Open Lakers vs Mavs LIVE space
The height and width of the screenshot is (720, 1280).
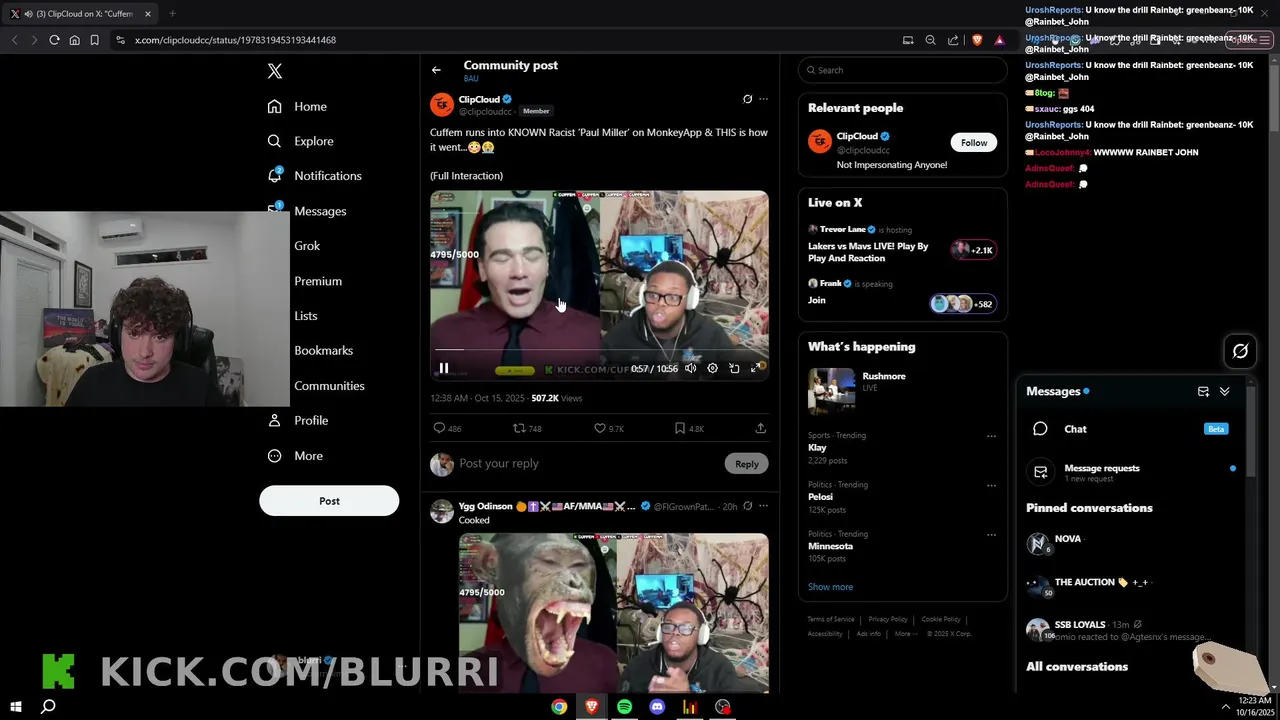(x=868, y=252)
